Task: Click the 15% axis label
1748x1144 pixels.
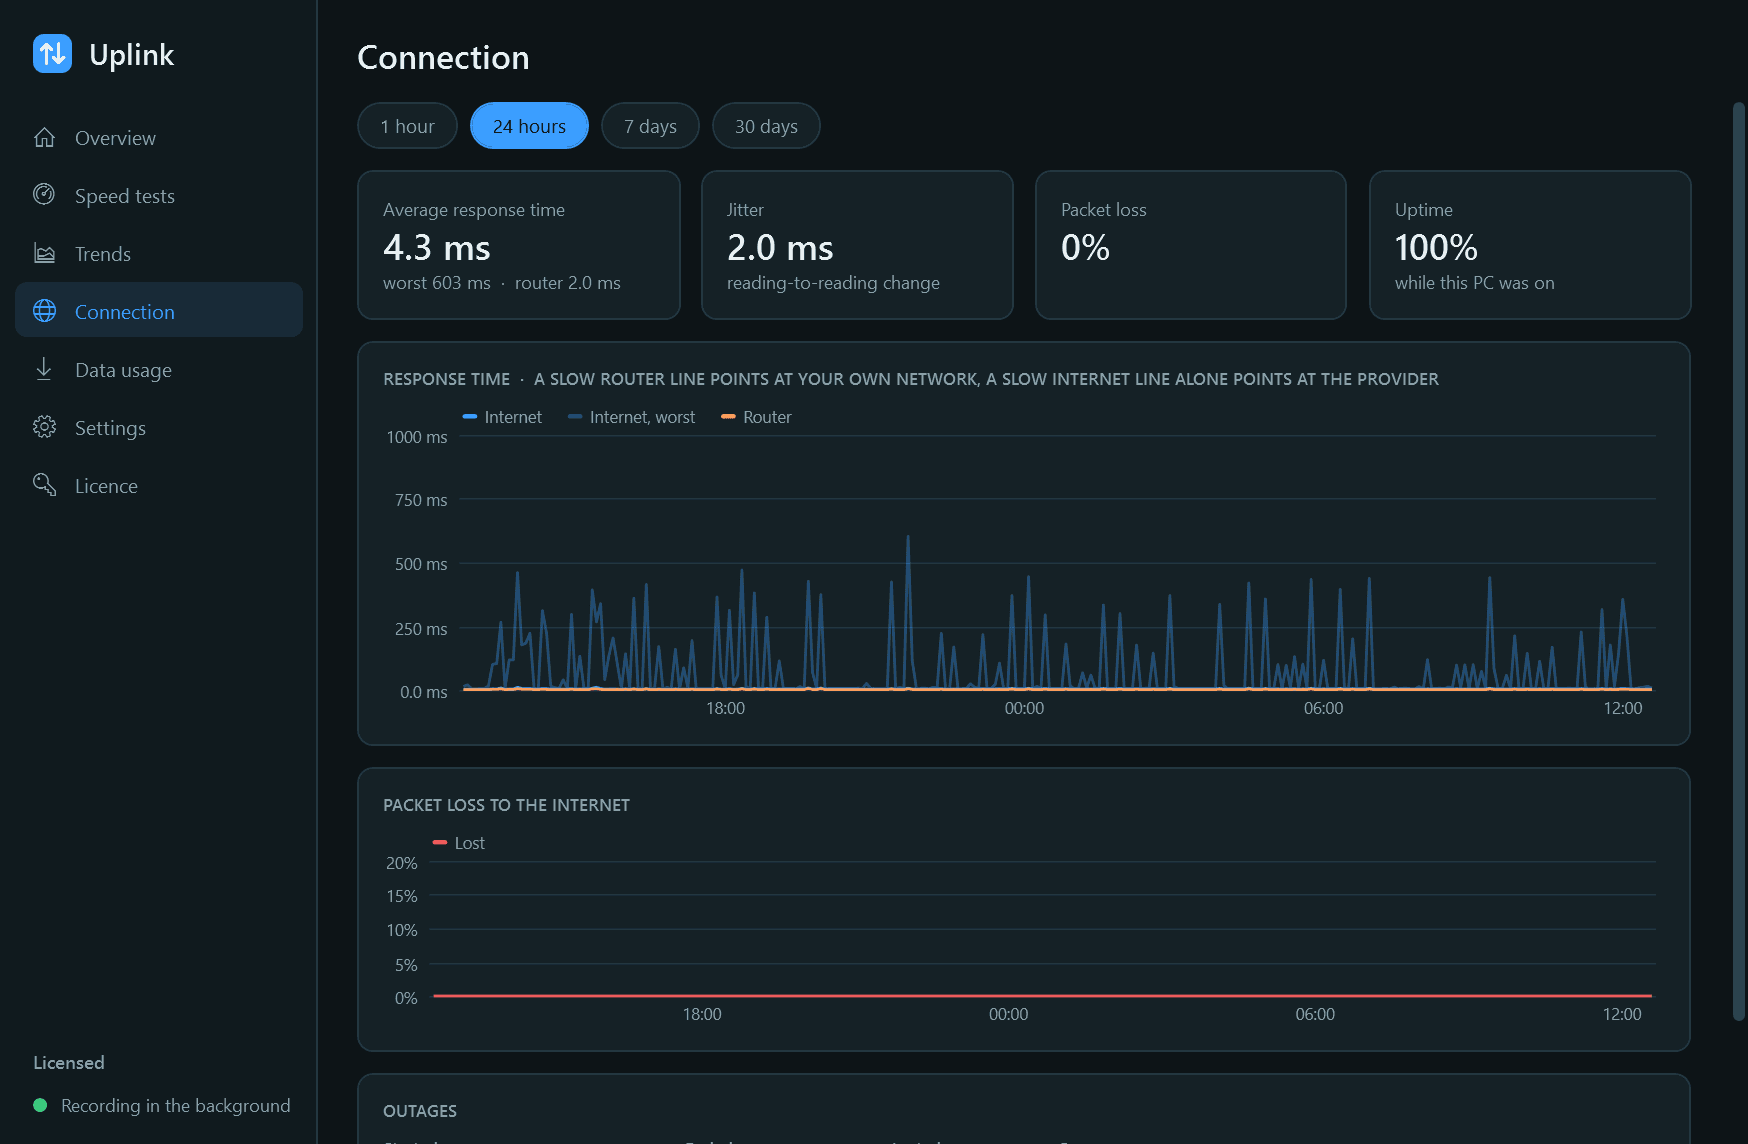Action: coord(402,896)
